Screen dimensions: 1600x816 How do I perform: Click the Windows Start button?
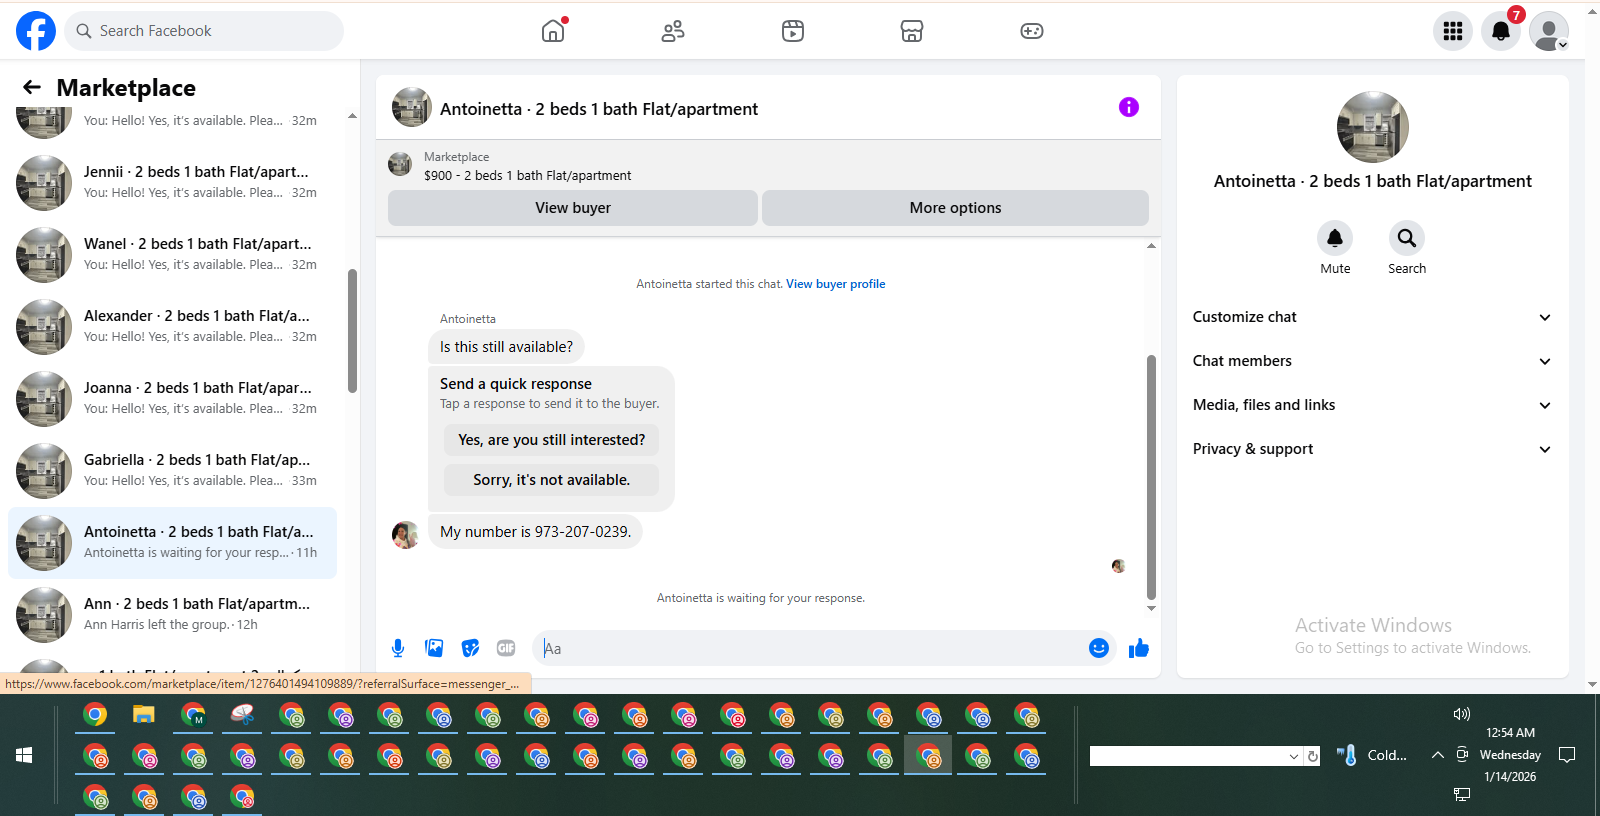pos(24,756)
